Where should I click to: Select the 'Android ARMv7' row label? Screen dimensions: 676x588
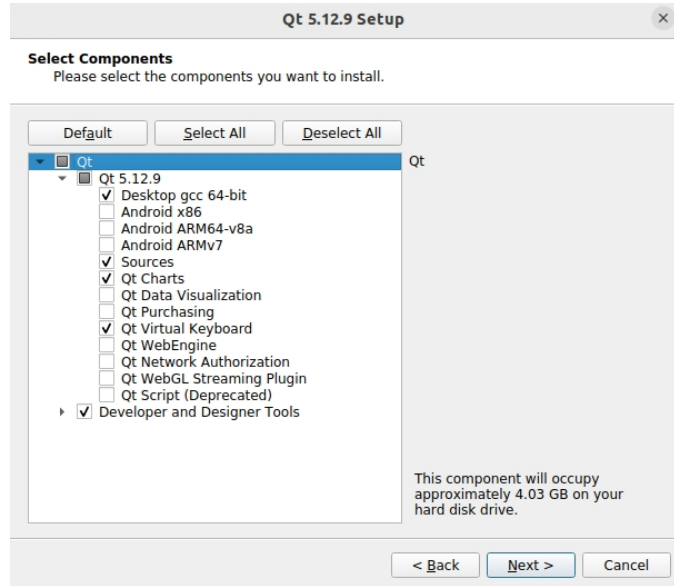[172, 245]
